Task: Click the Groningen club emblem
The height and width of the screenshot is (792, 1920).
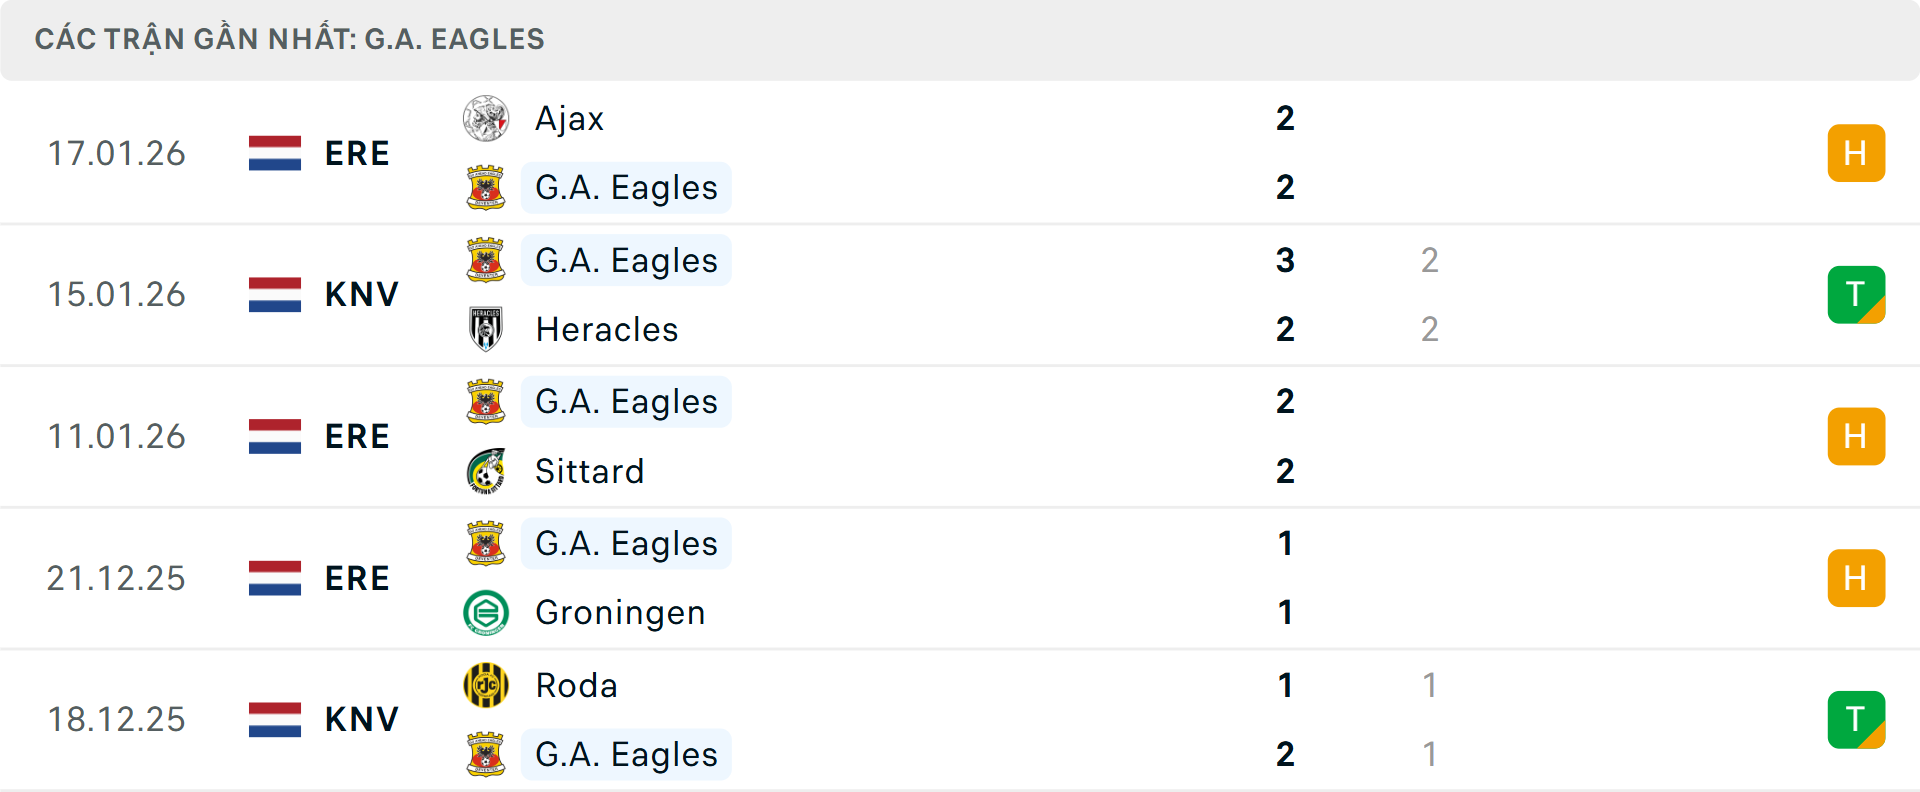Action: pos(486,613)
